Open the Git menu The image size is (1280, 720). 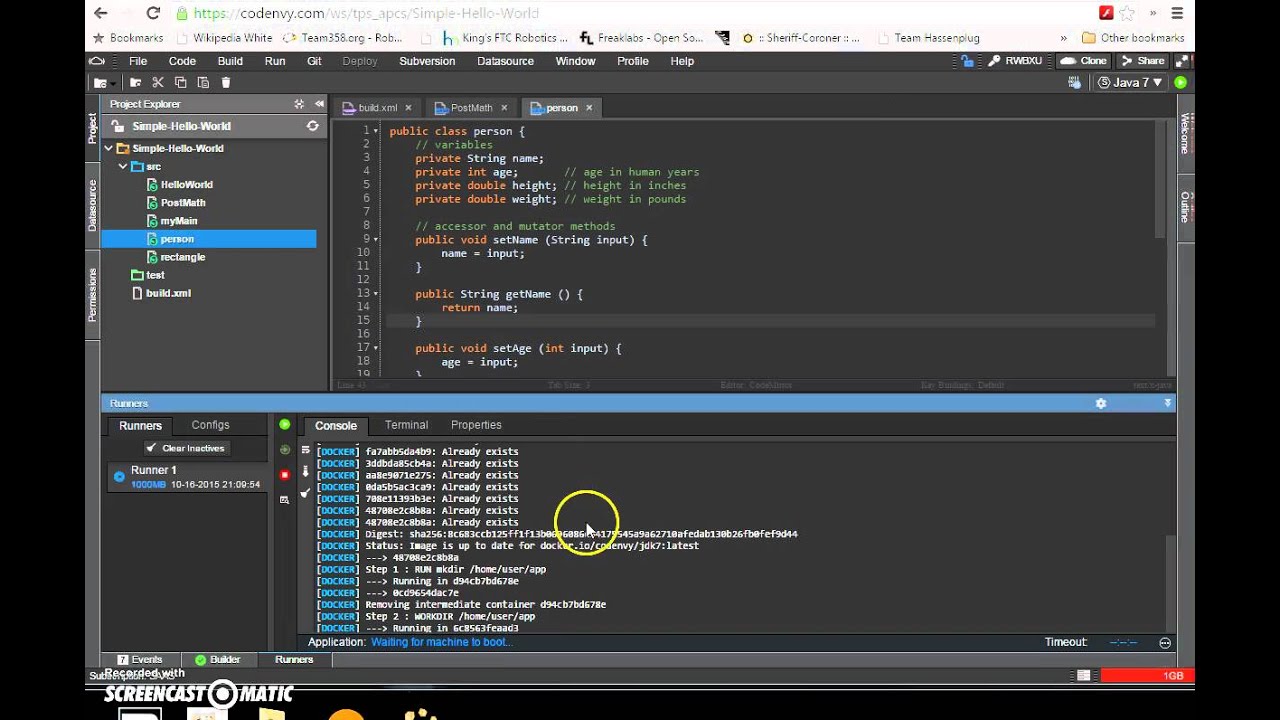click(314, 61)
